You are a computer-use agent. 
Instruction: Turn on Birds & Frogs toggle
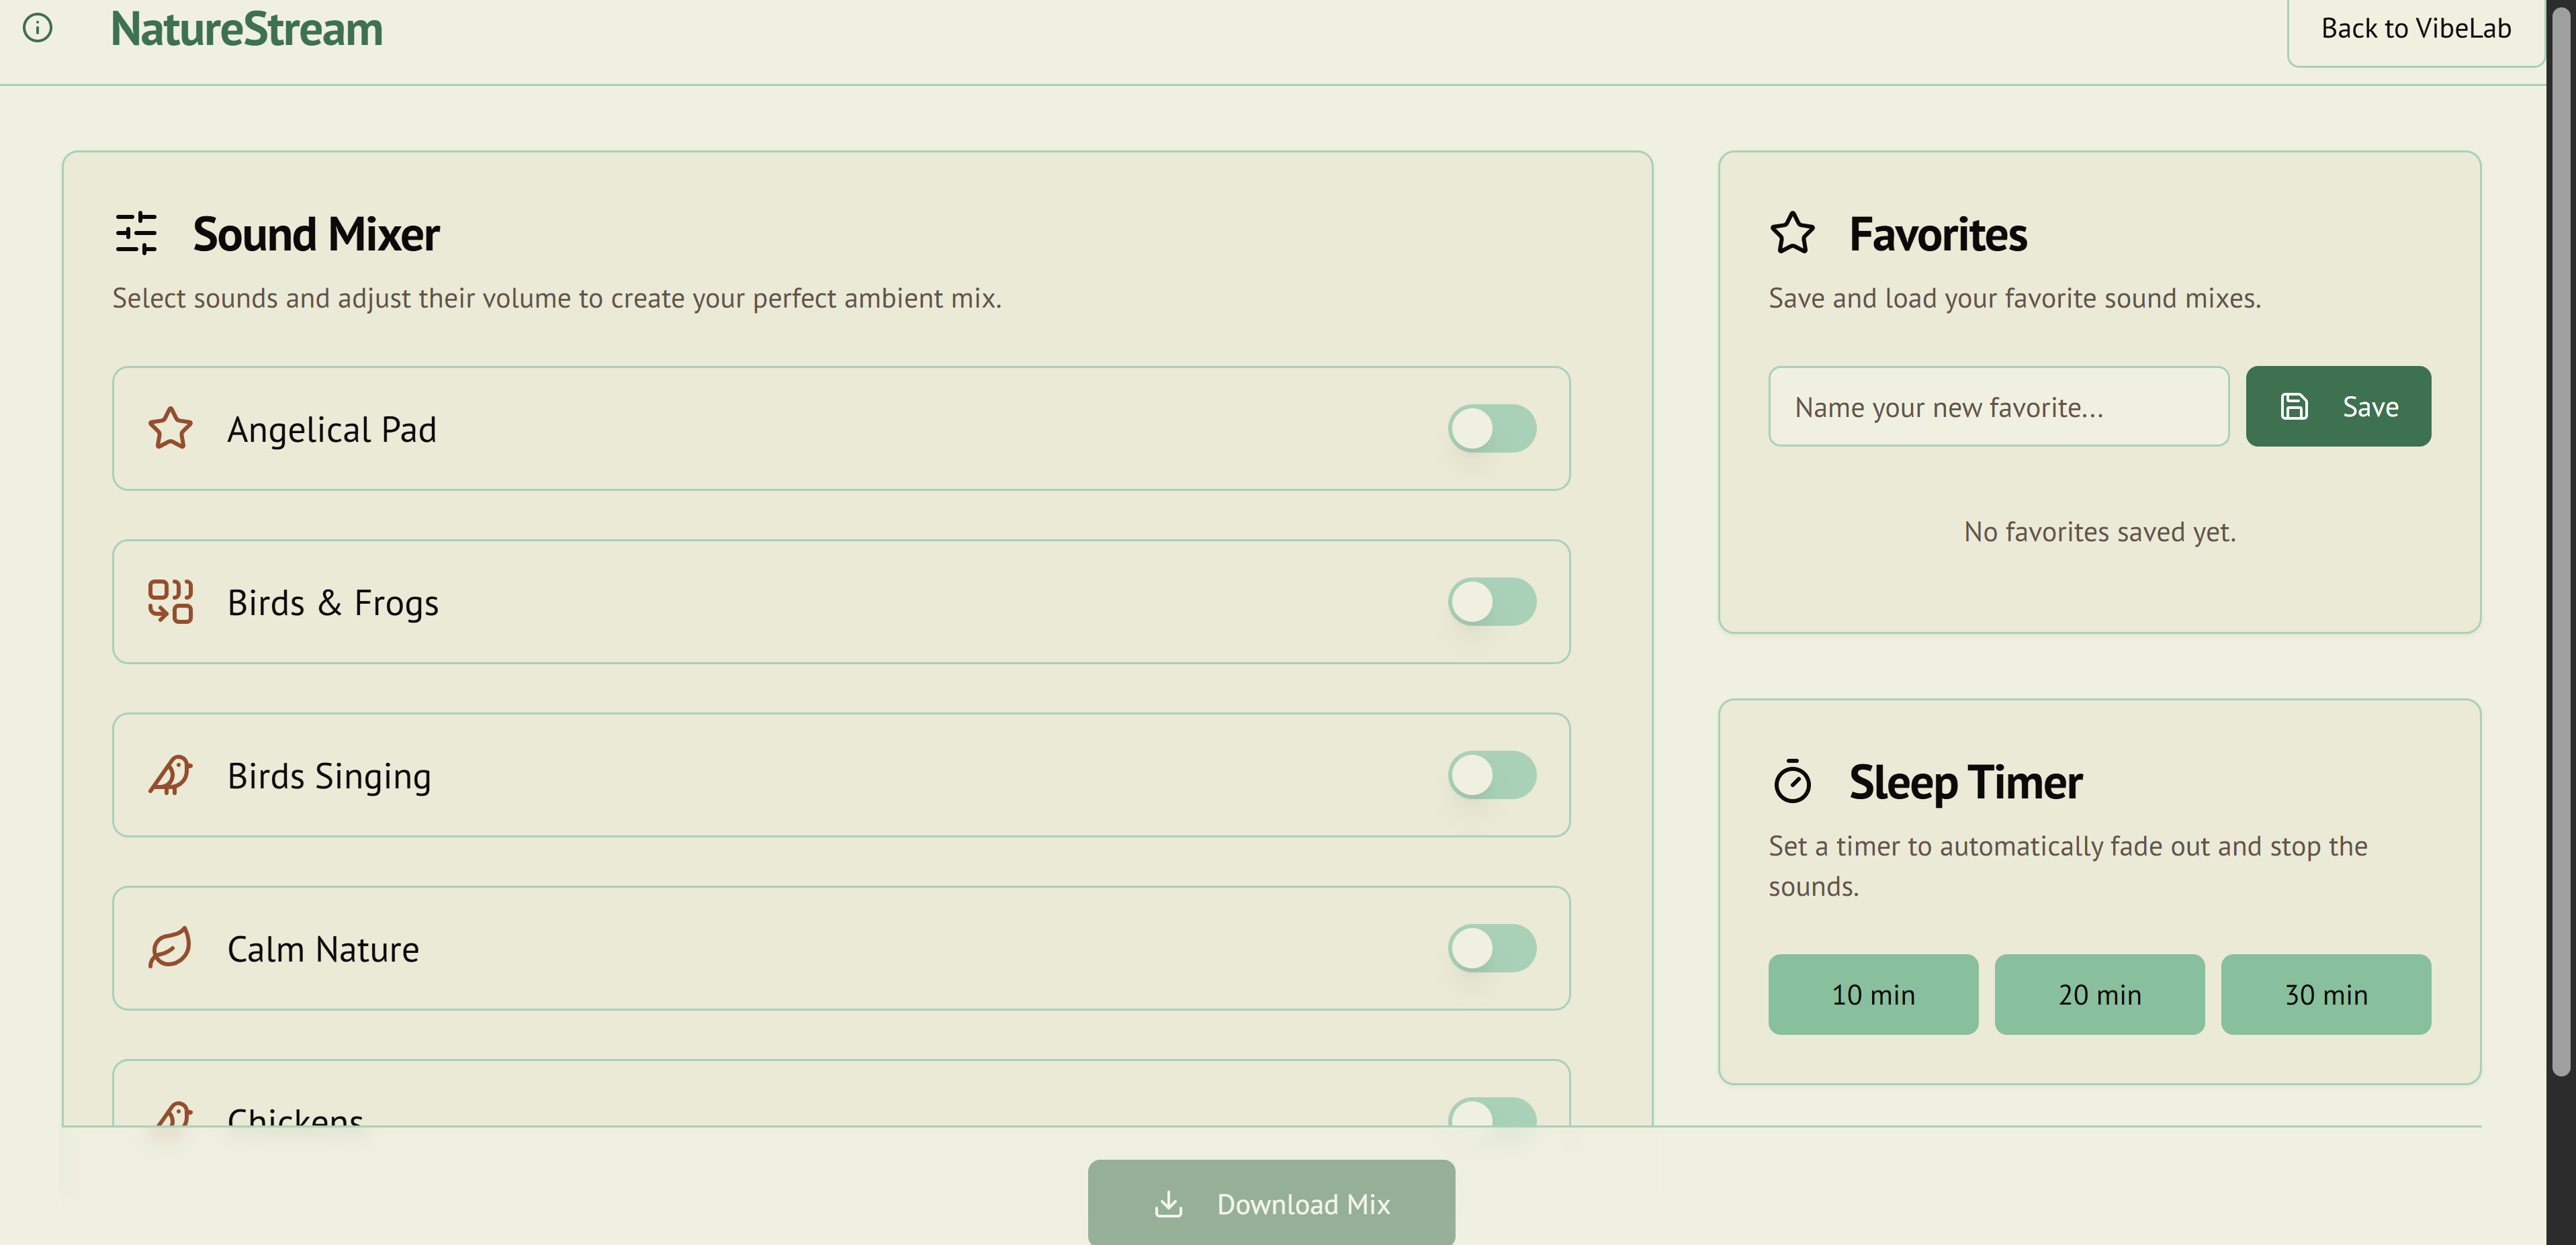(1492, 602)
